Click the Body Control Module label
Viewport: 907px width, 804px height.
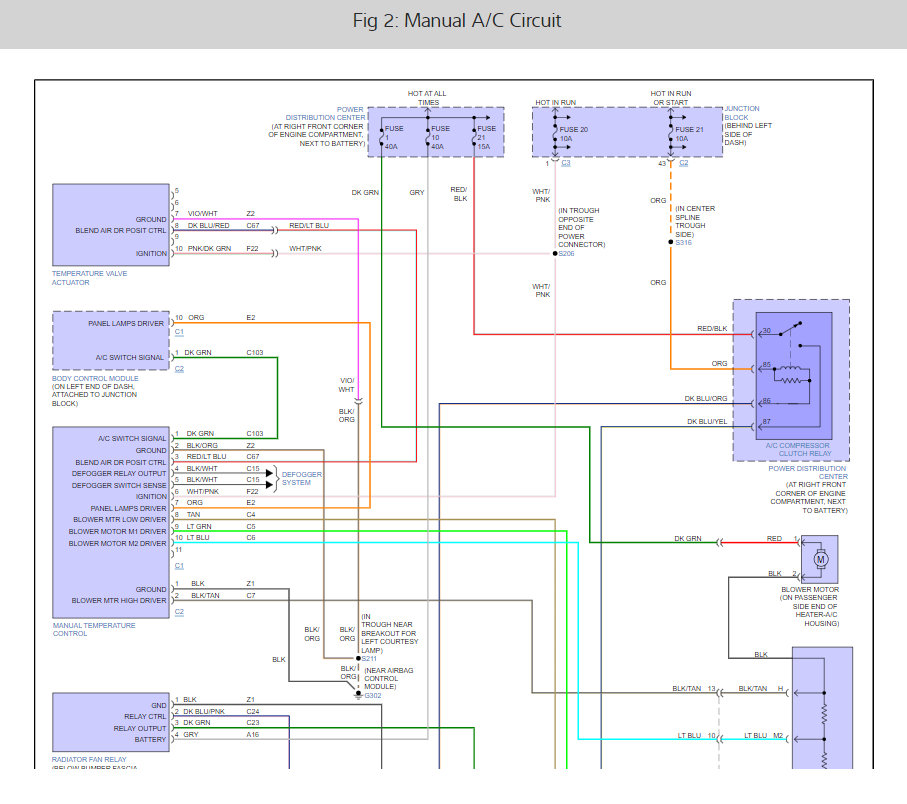[x=95, y=378]
